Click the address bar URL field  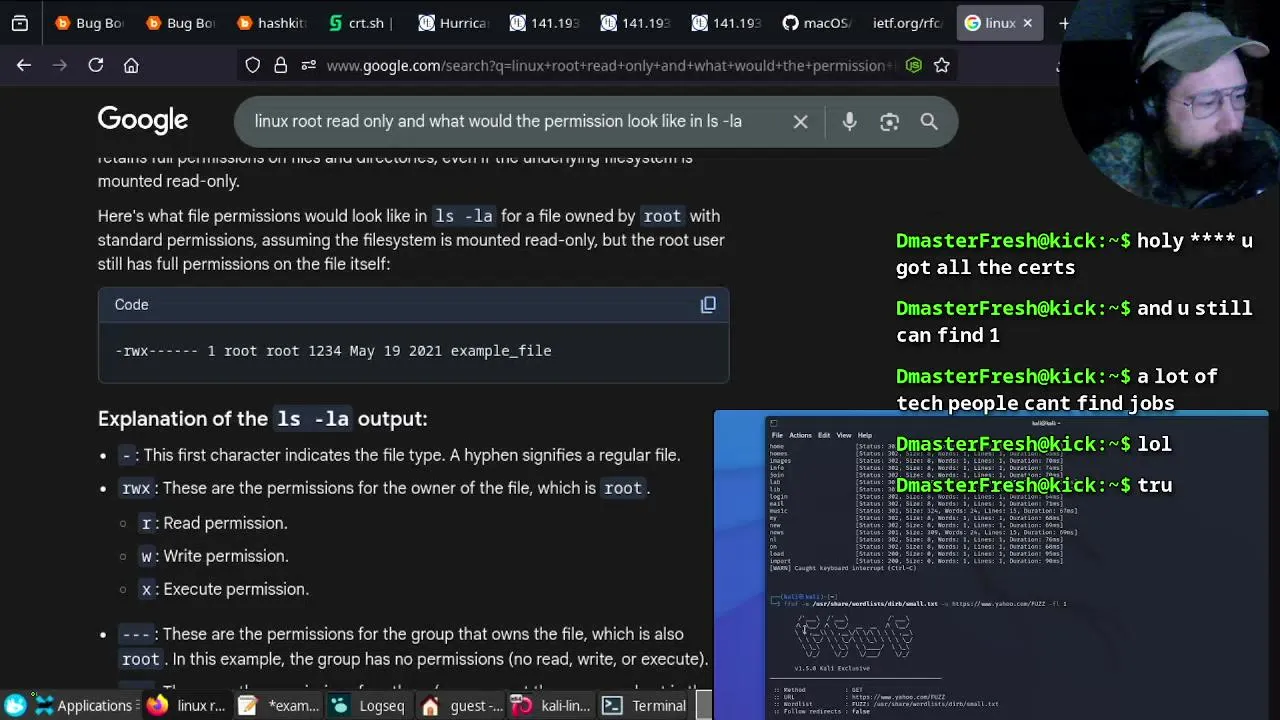click(x=611, y=65)
